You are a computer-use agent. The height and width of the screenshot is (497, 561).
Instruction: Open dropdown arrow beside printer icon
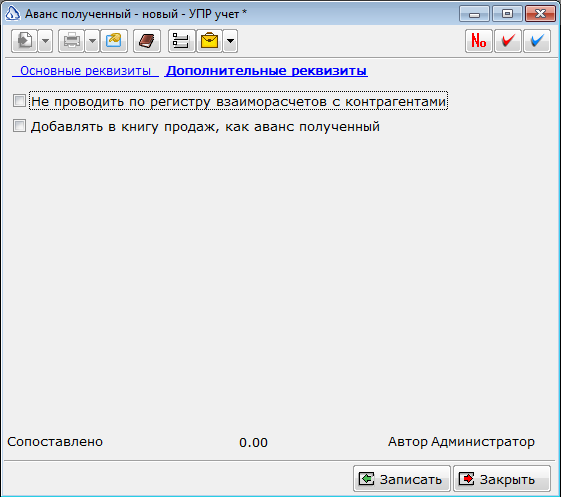tap(92, 41)
